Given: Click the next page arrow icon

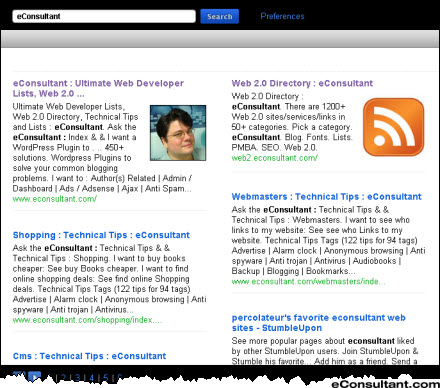Looking at the screenshot, I should click(x=34, y=377).
